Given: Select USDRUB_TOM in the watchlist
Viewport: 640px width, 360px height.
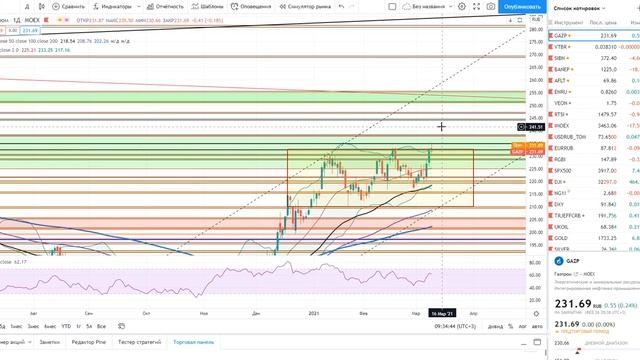Looking at the screenshot, I should [594, 137].
